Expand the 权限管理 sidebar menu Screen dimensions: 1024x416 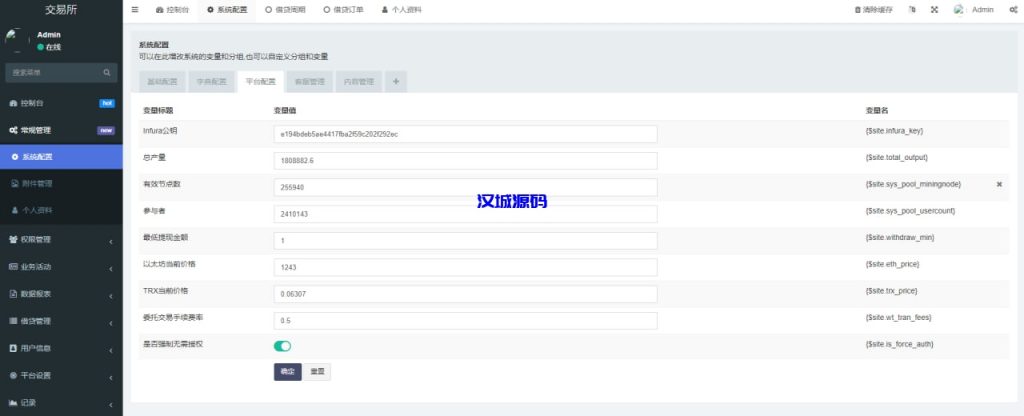[61, 240]
